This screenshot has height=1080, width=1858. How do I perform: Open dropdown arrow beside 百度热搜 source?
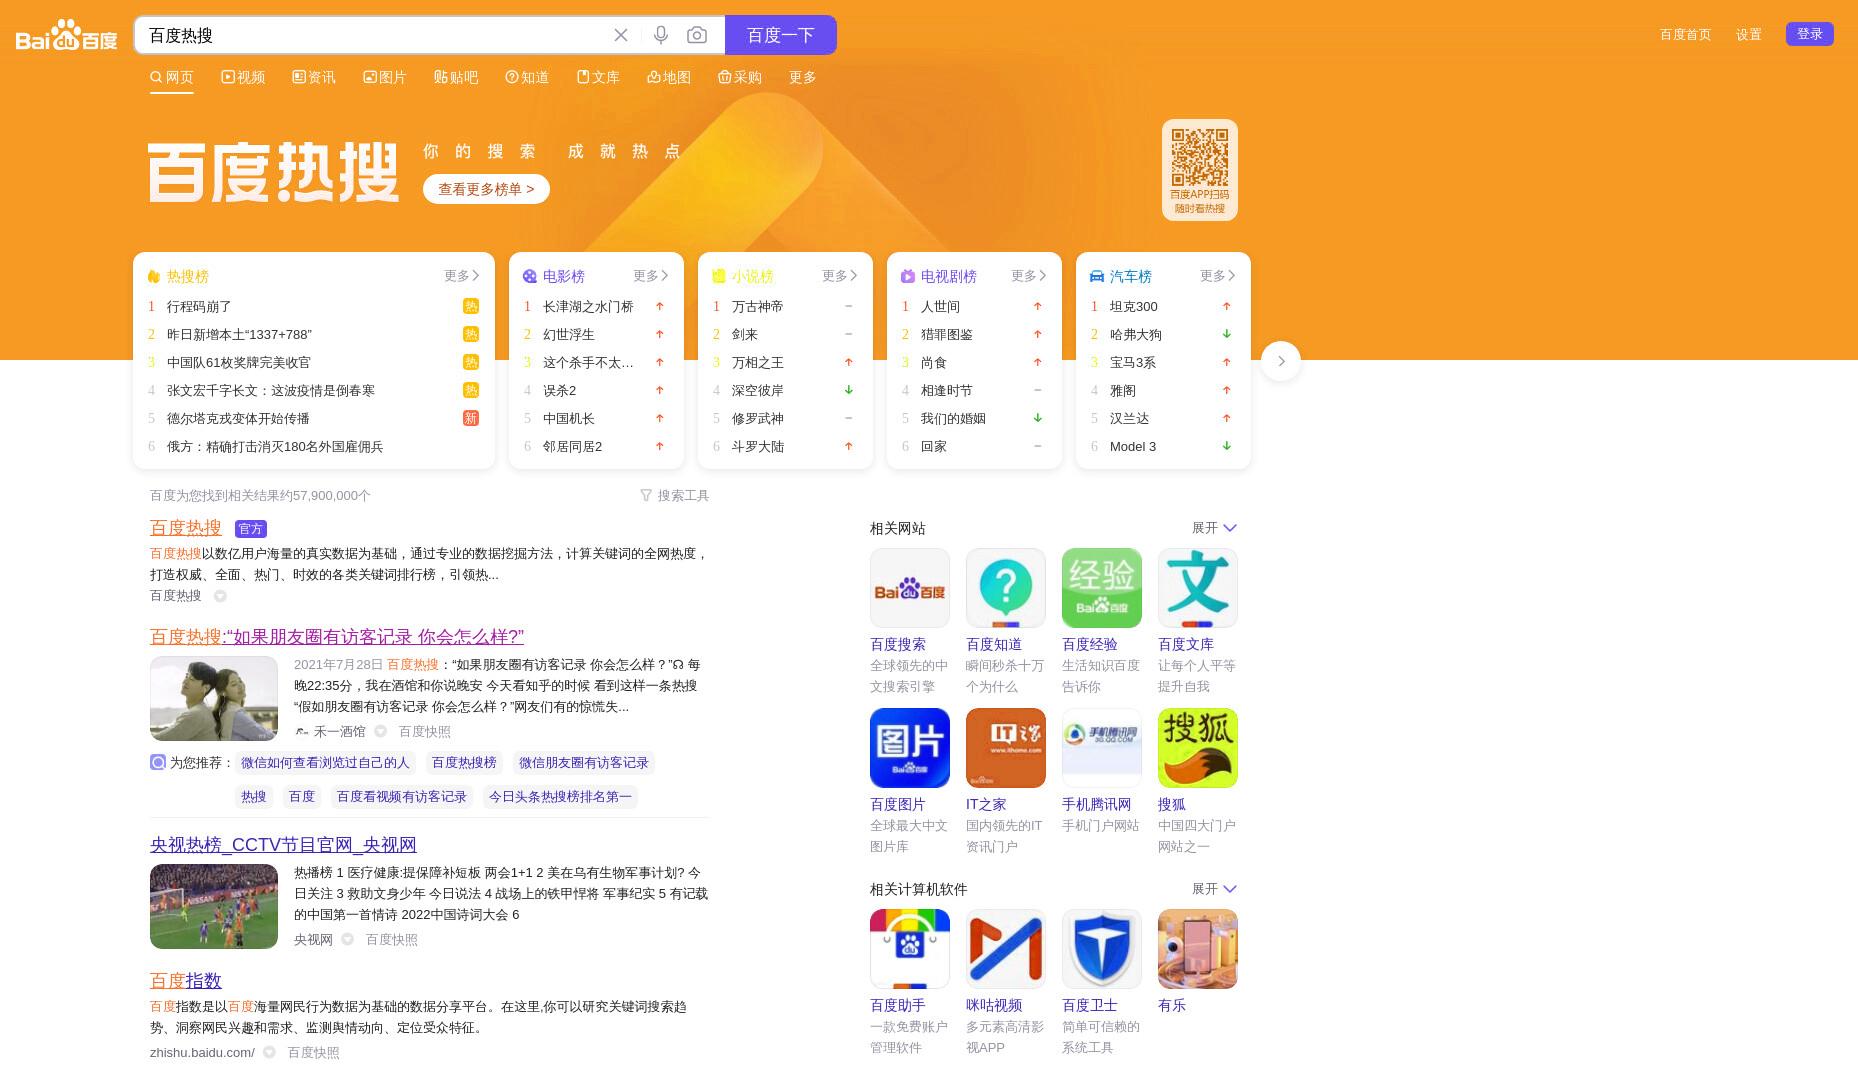[x=220, y=596]
